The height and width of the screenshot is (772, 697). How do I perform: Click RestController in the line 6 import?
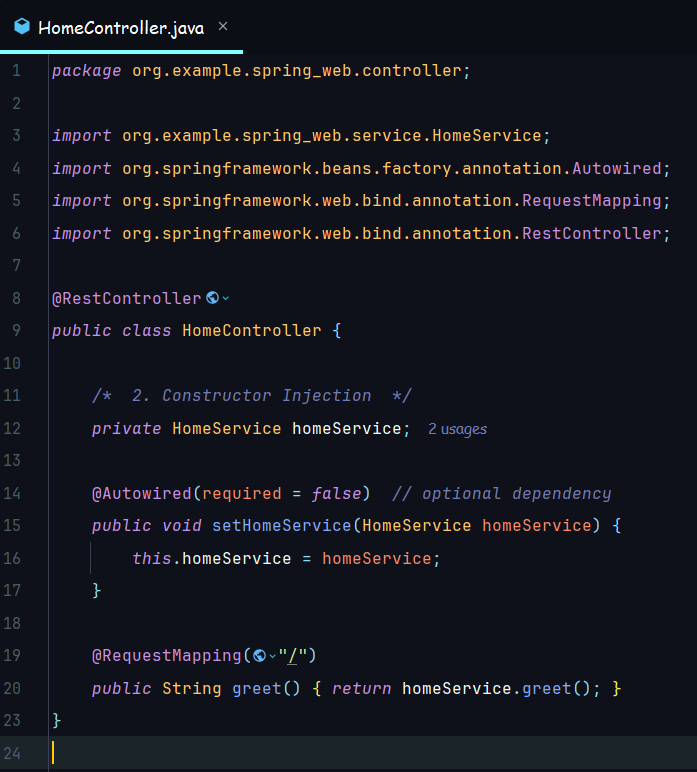pyautogui.click(x=591, y=233)
